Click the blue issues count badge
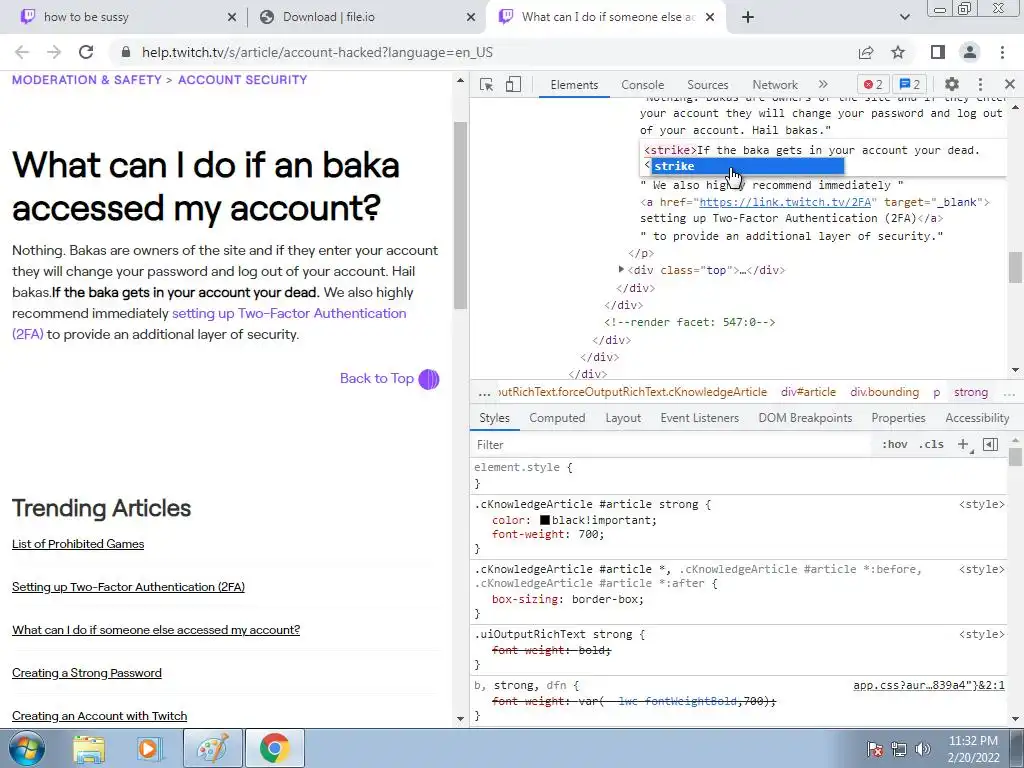 [x=910, y=84]
